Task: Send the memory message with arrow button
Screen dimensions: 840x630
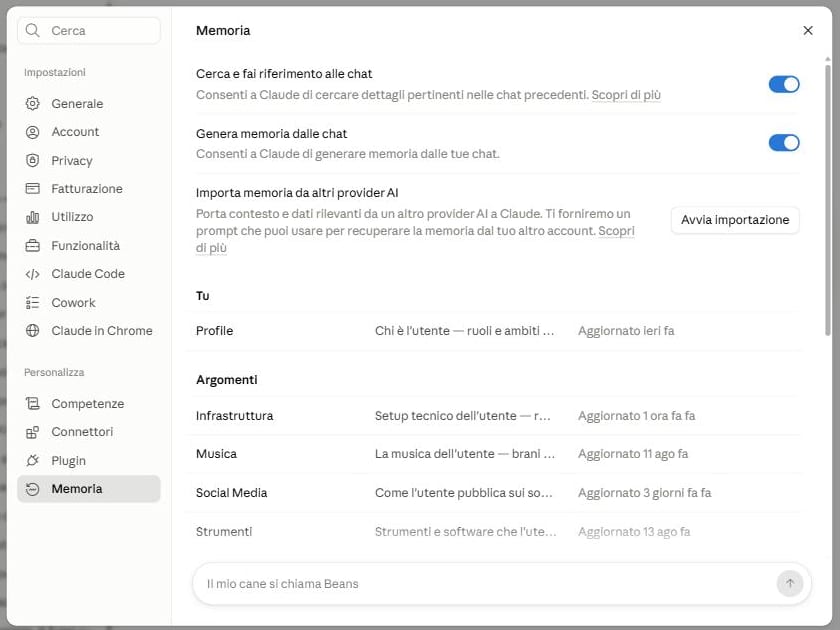Action: pyautogui.click(x=790, y=583)
